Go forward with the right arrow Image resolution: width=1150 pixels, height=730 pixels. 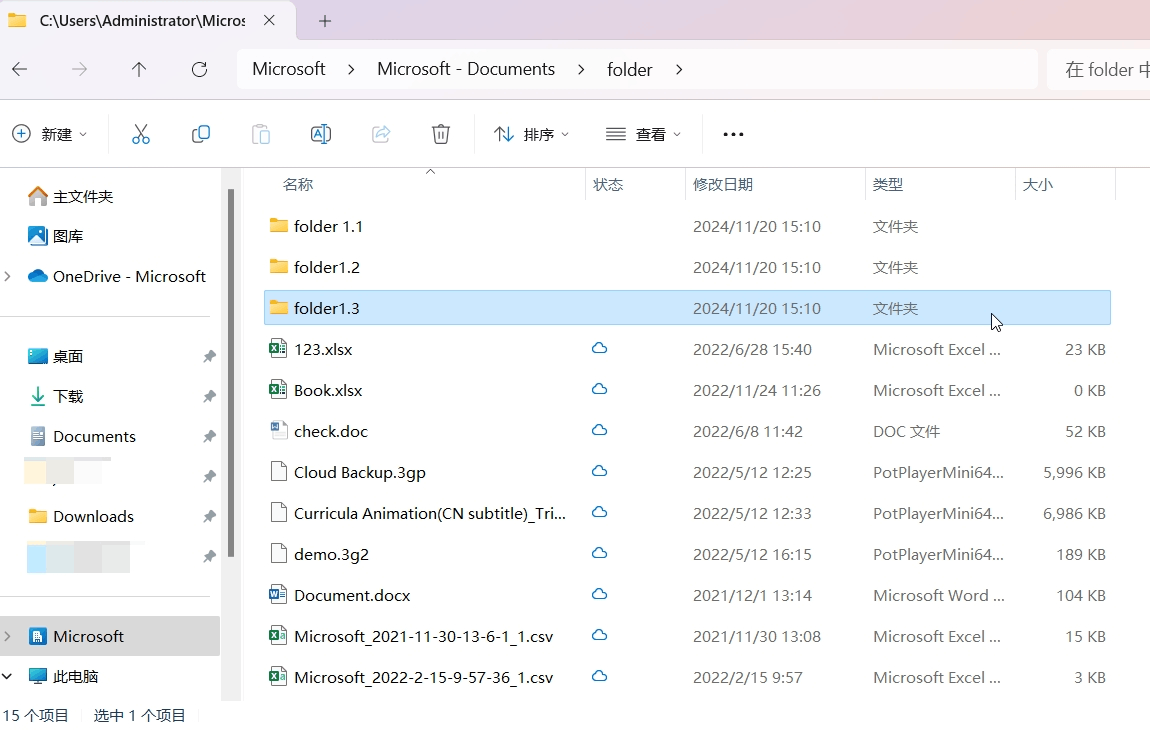pos(79,70)
